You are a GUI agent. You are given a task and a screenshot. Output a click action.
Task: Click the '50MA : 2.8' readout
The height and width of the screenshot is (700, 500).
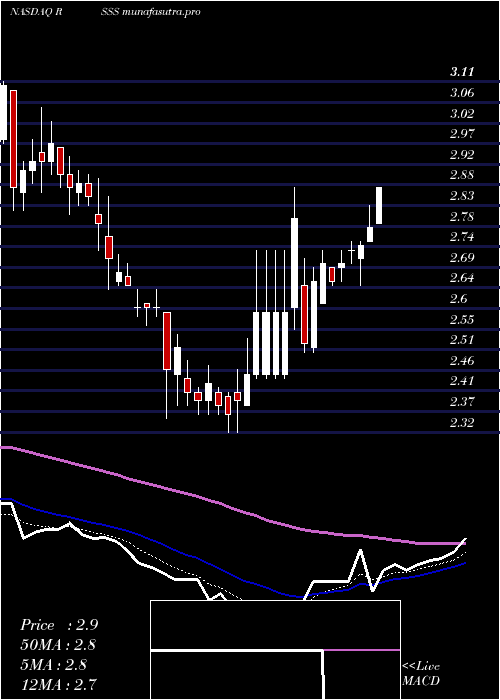(x=58, y=645)
